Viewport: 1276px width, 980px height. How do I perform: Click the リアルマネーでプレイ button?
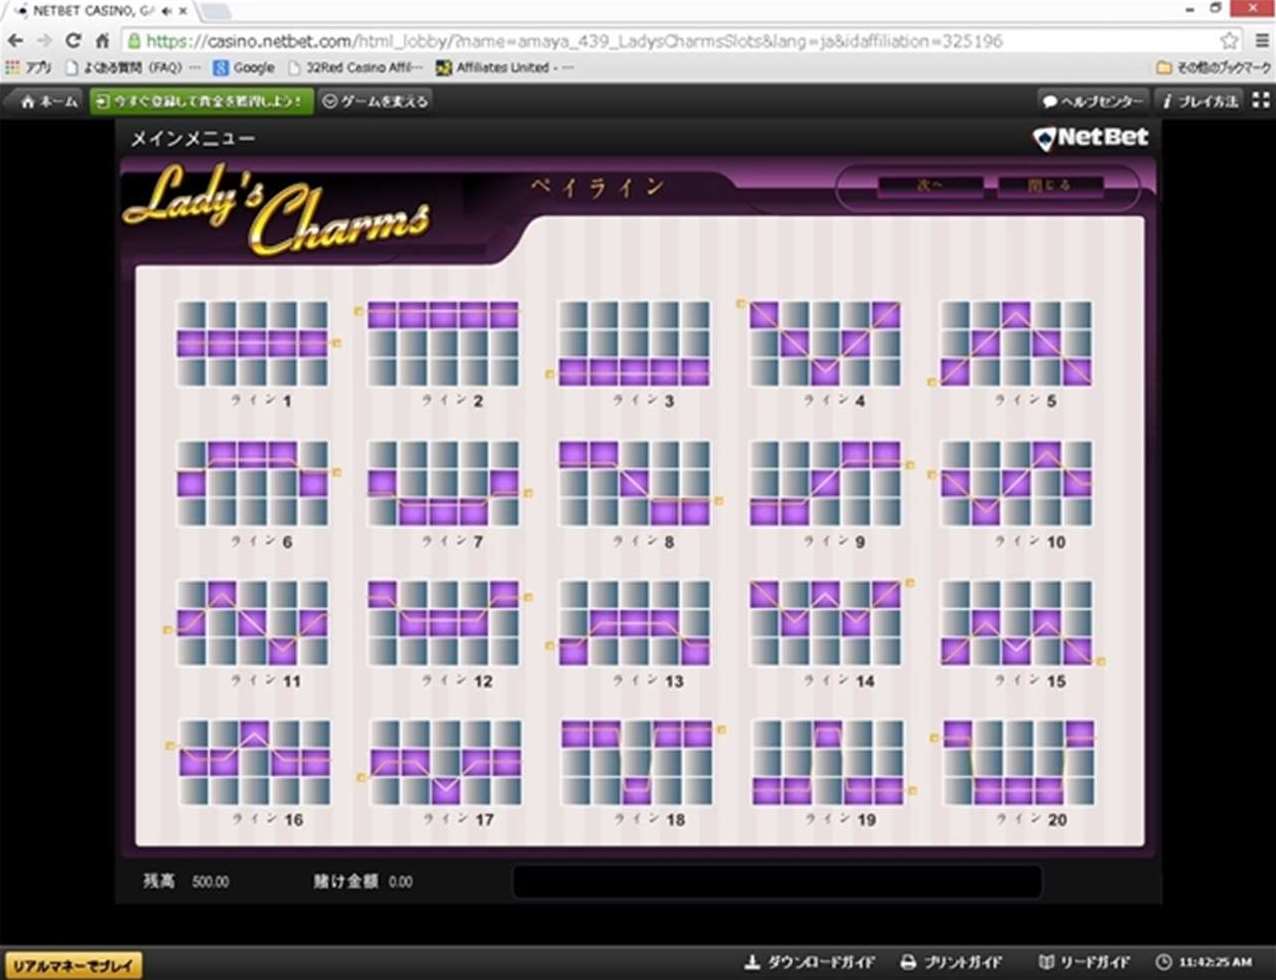[74, 963]
